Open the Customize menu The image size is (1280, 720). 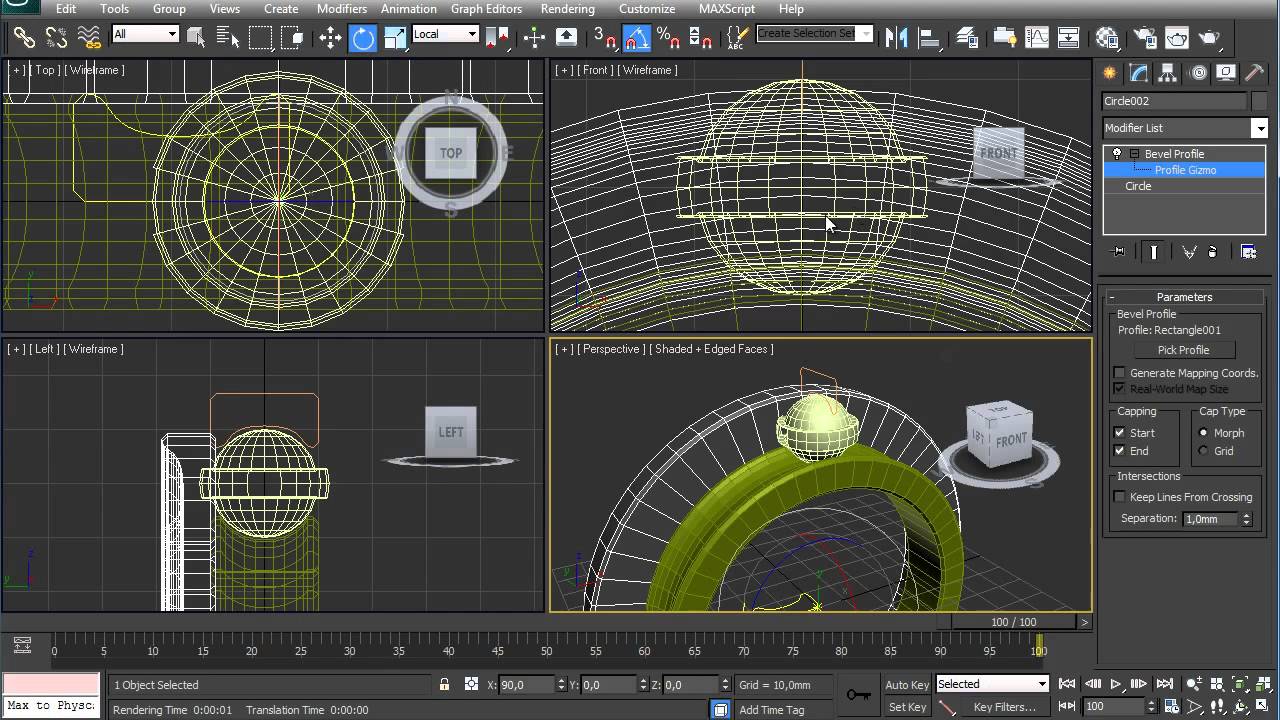[647, 9]
